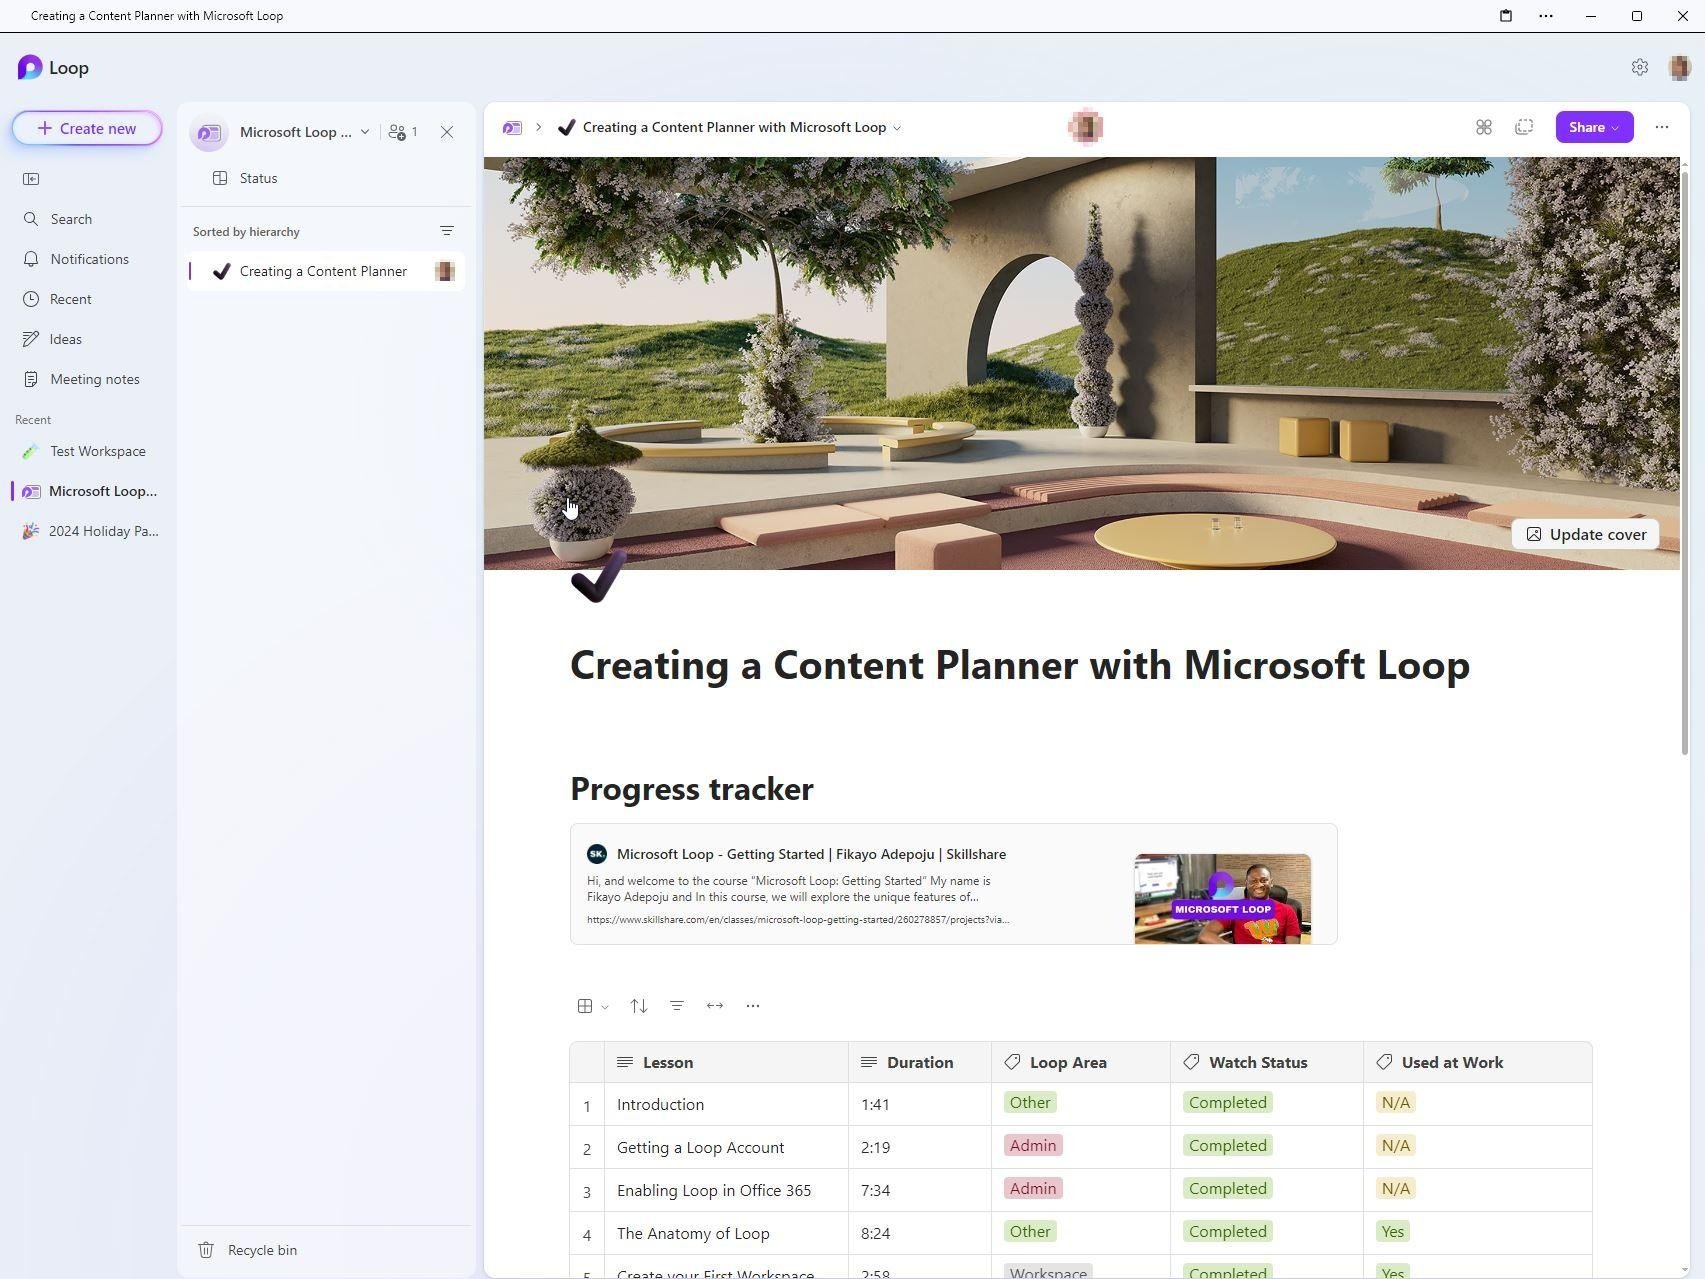1705x1279 pixels.
Task: Open the workspace members icon
Action: click(x=402, y=132)
